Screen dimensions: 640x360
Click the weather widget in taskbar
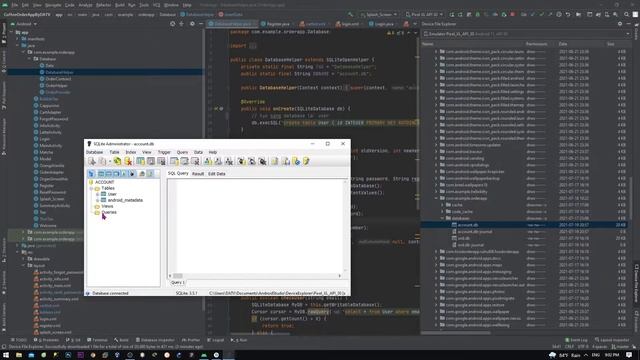(565, 355)
